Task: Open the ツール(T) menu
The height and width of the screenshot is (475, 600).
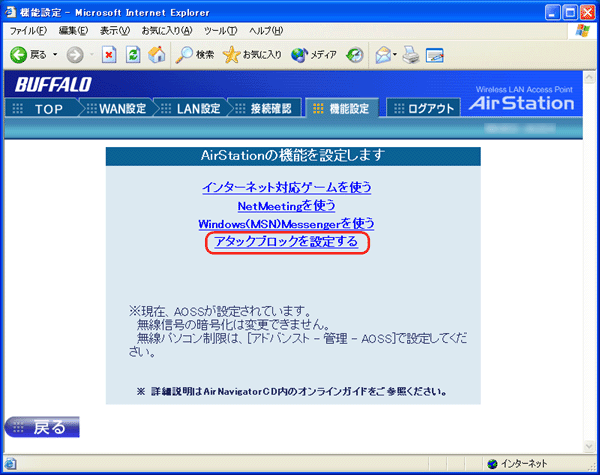Action: [220, 31]
